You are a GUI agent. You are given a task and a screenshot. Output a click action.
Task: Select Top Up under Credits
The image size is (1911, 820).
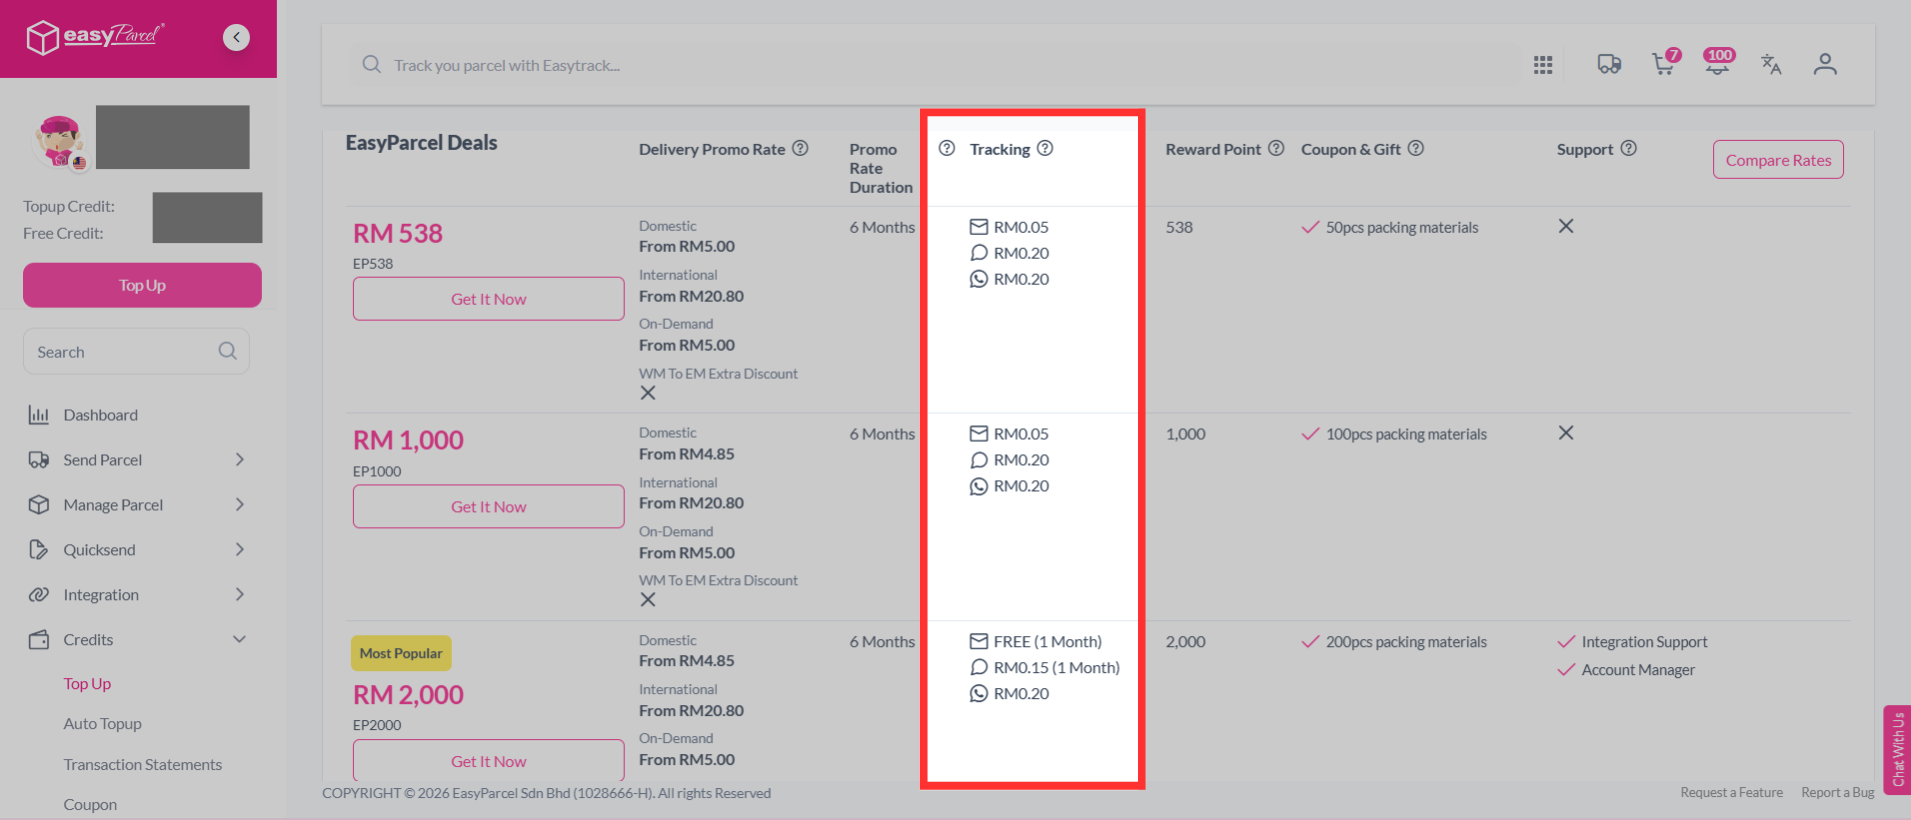point(87,684)
